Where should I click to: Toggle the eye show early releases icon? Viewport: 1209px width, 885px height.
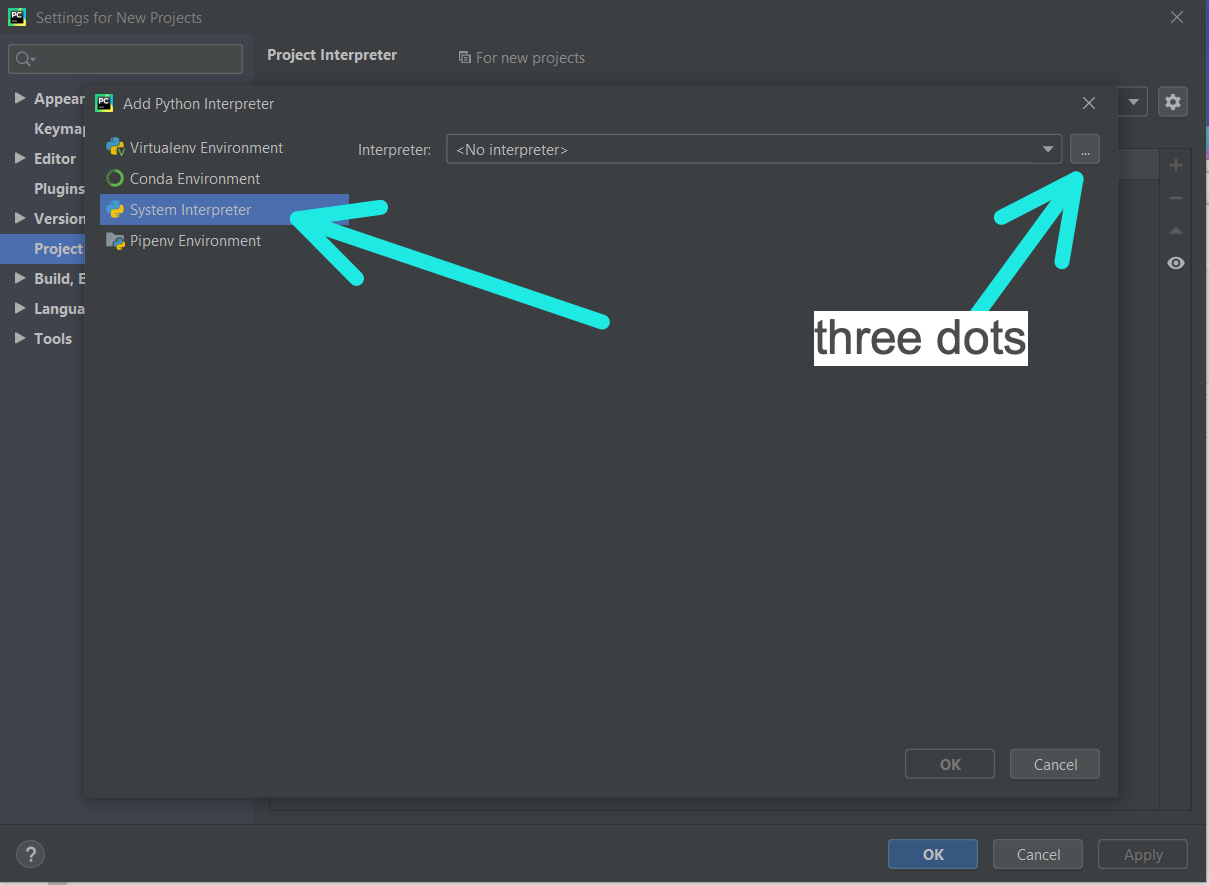(x=1176, y=263)
